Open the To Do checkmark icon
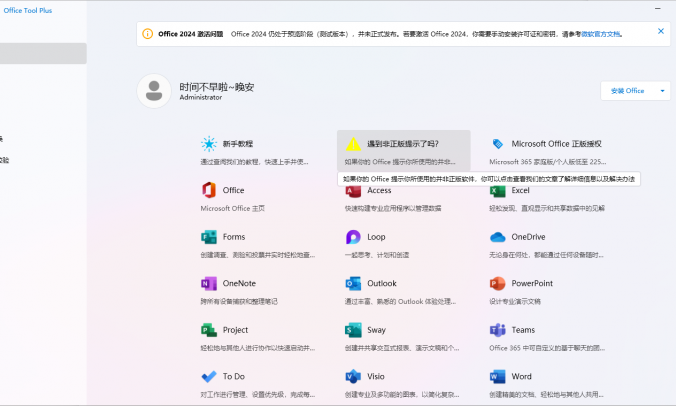This screenshot has height=406, width=676. 209,377
